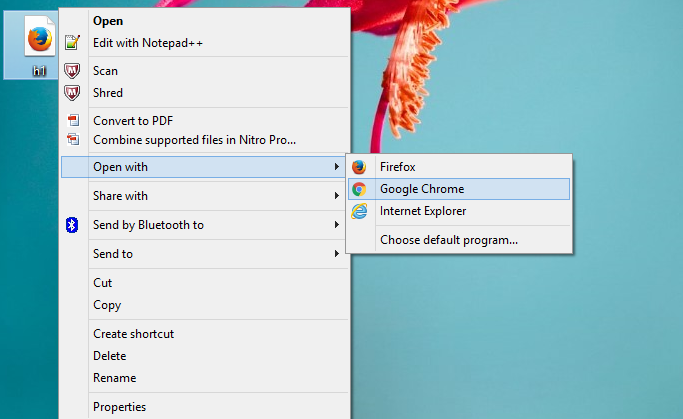Select Share with menu entry
Viewport: 683px width, 419px height.
pos(205,196)
